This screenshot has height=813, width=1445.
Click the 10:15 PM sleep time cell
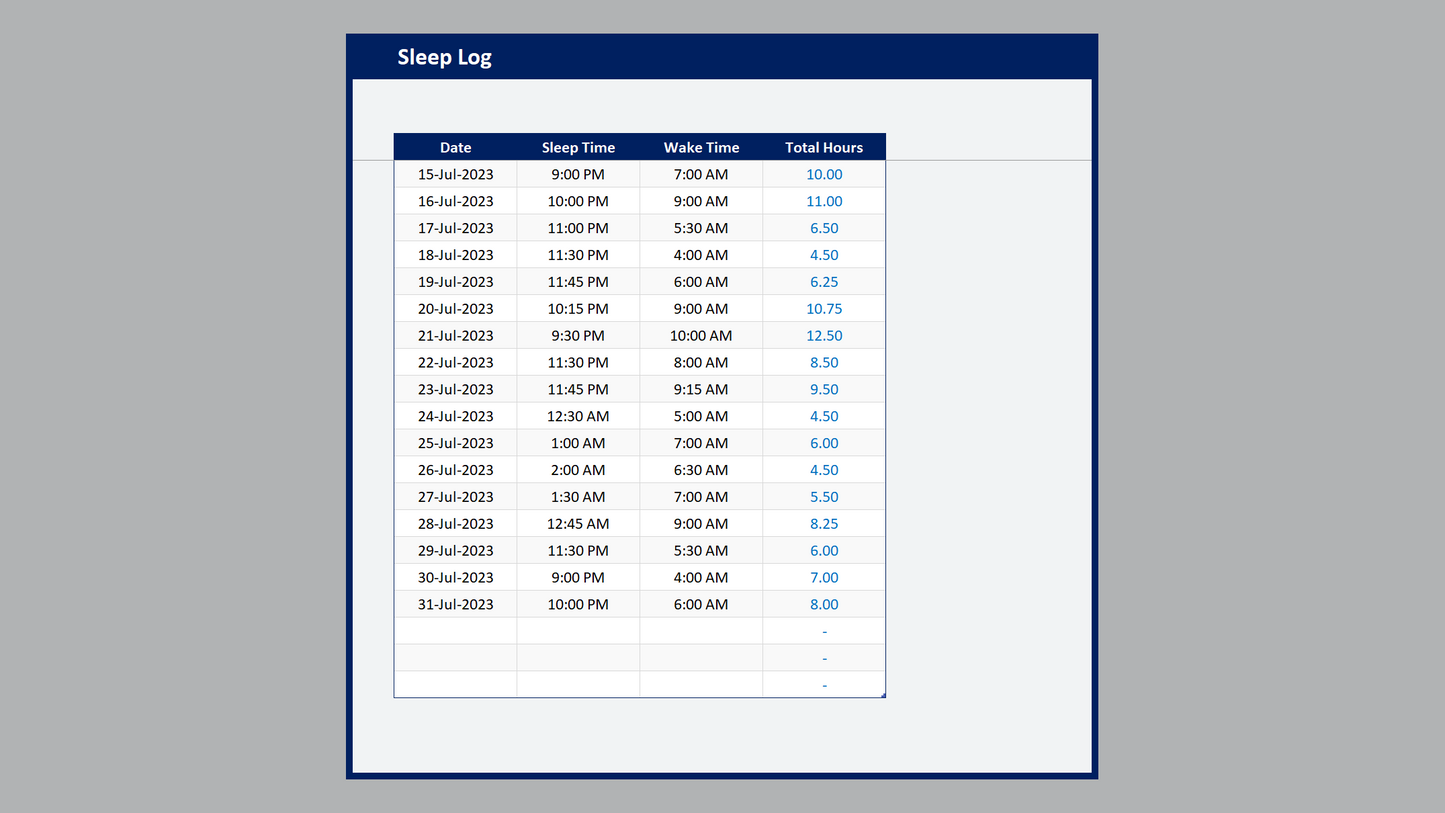[578, 309]
